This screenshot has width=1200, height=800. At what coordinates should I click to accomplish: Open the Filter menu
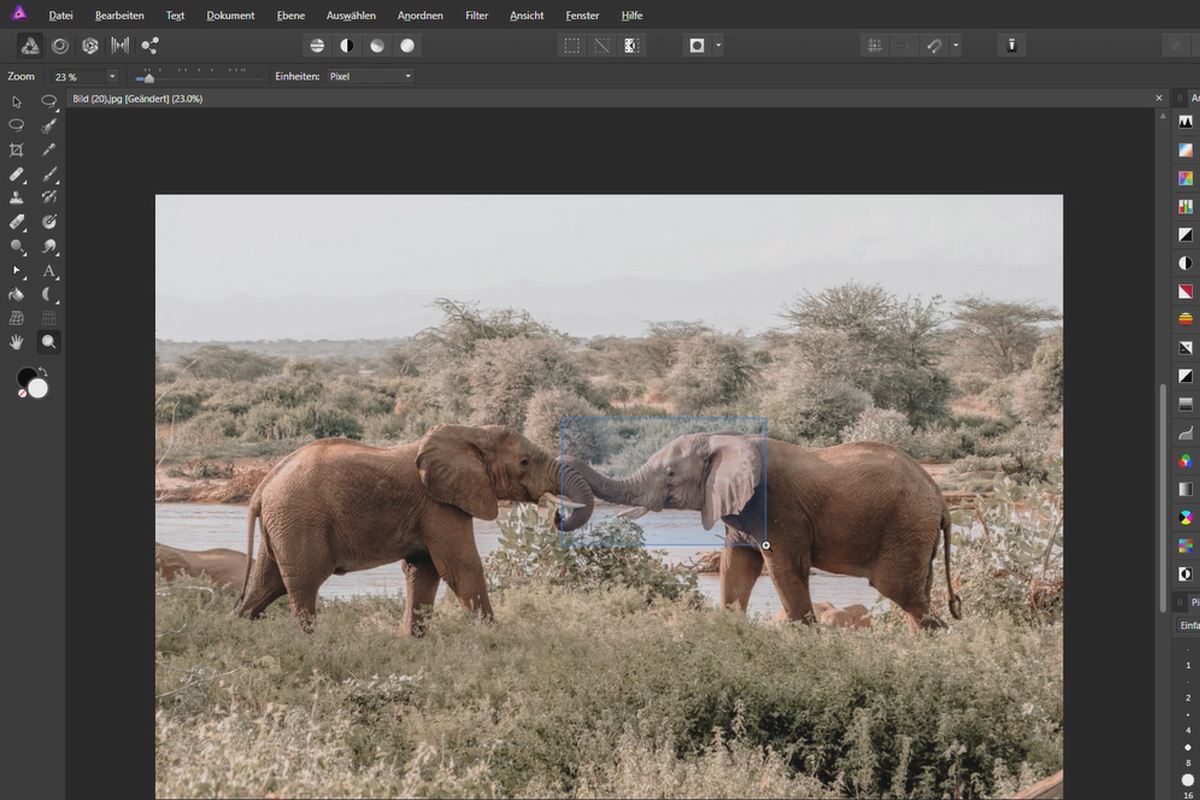477,15
